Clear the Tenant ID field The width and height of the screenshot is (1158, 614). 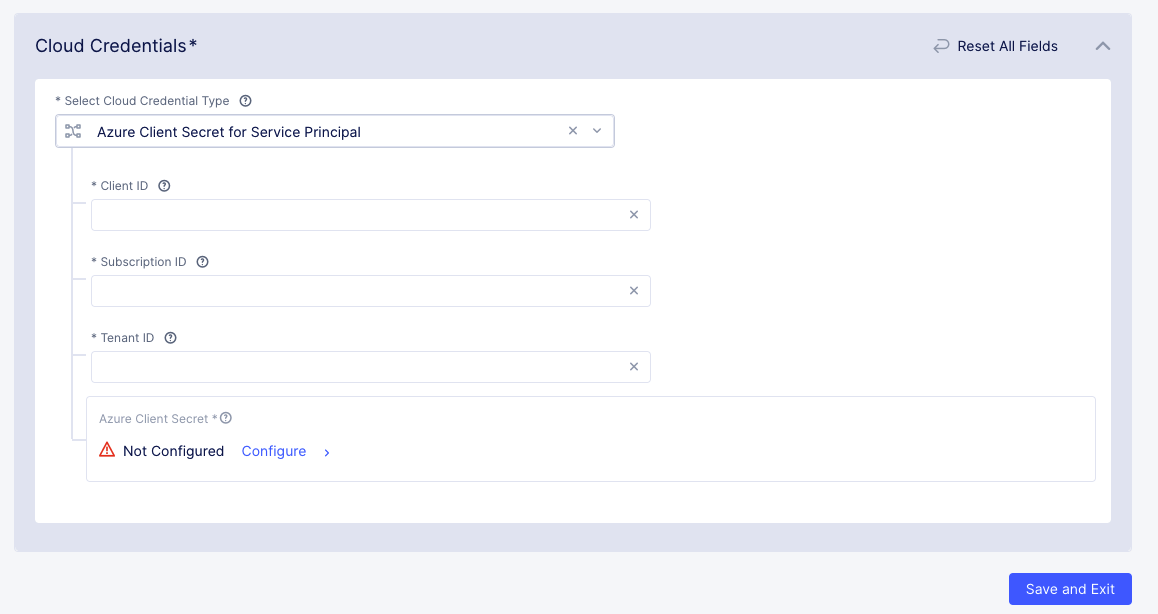(634, 366)
